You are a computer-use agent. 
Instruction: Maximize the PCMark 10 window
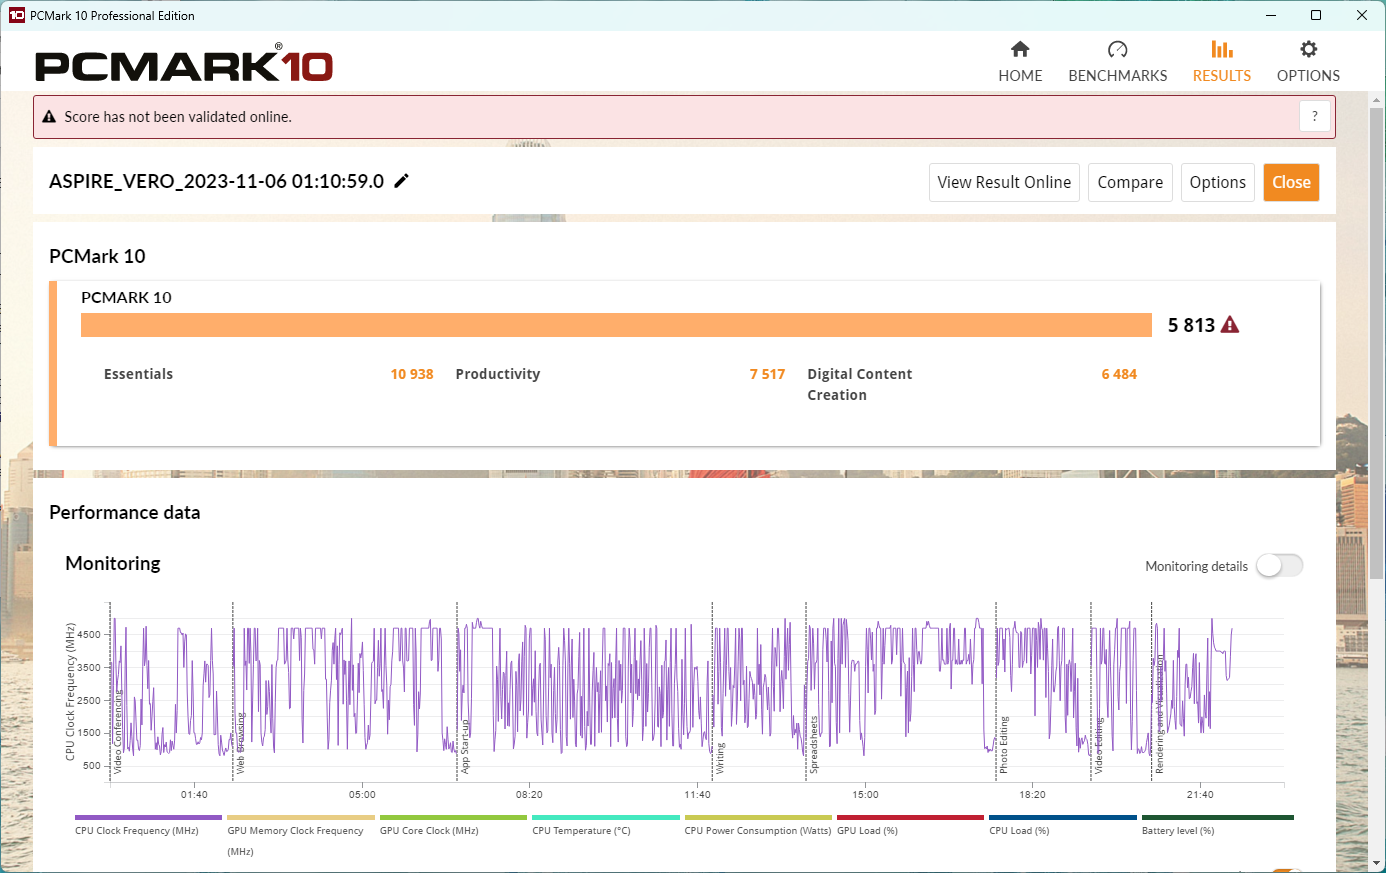point(1316,15)
